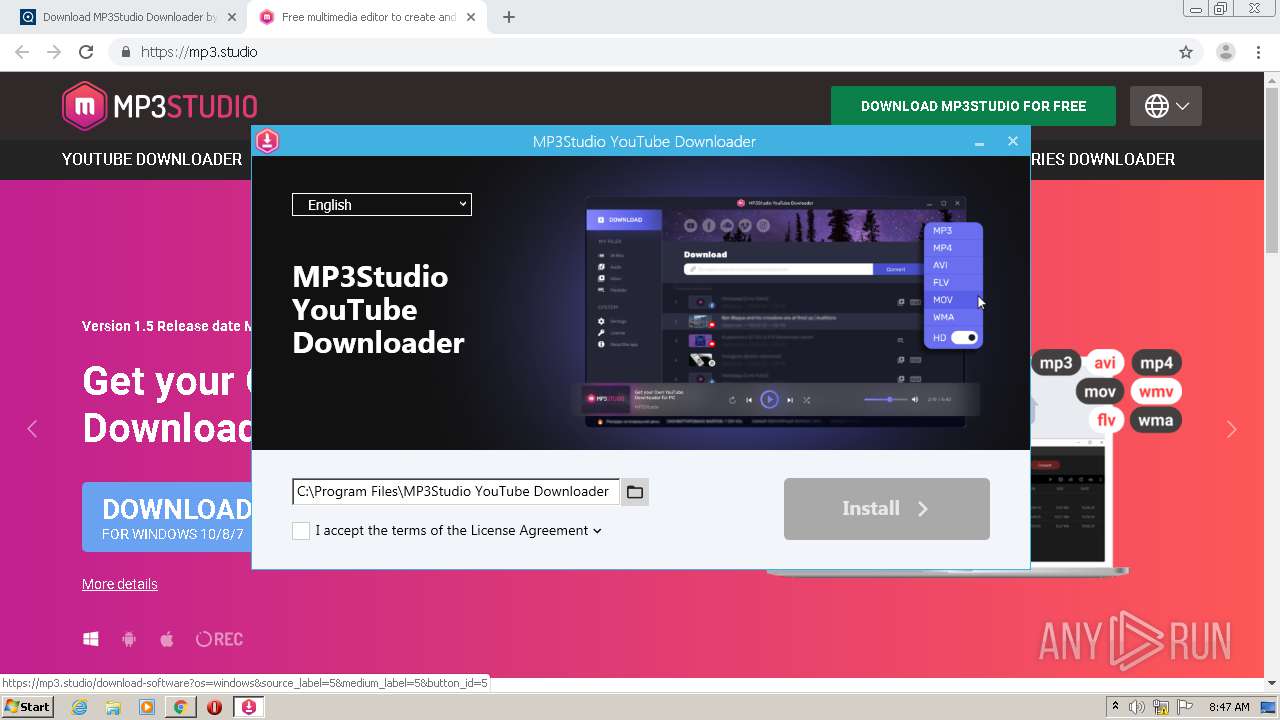Viewport: 1280px width, 720px height.
Task: Click the avi format badge
Action: coord(1105,363)
